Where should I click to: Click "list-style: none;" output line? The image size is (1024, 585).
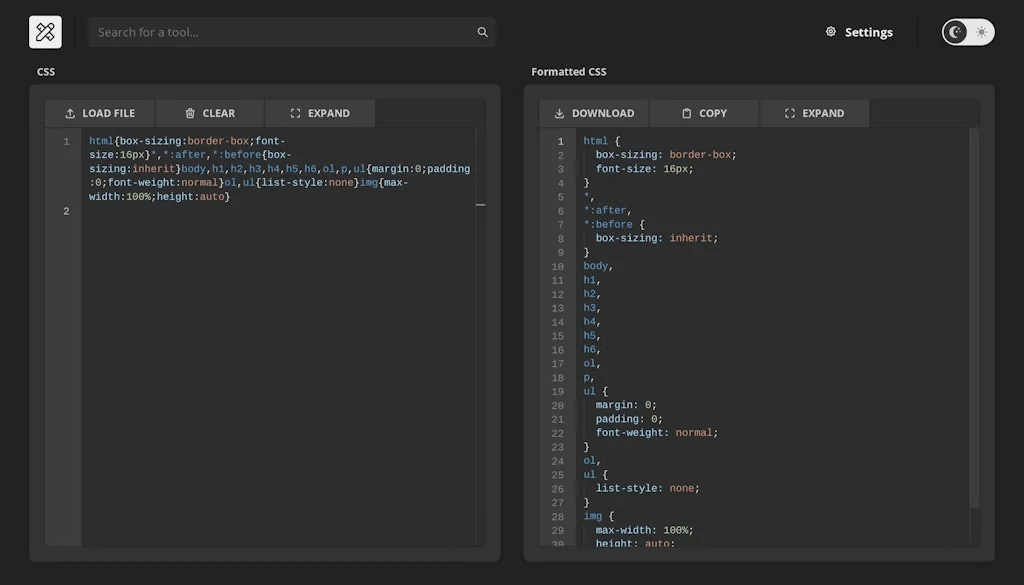coord(647,488)
